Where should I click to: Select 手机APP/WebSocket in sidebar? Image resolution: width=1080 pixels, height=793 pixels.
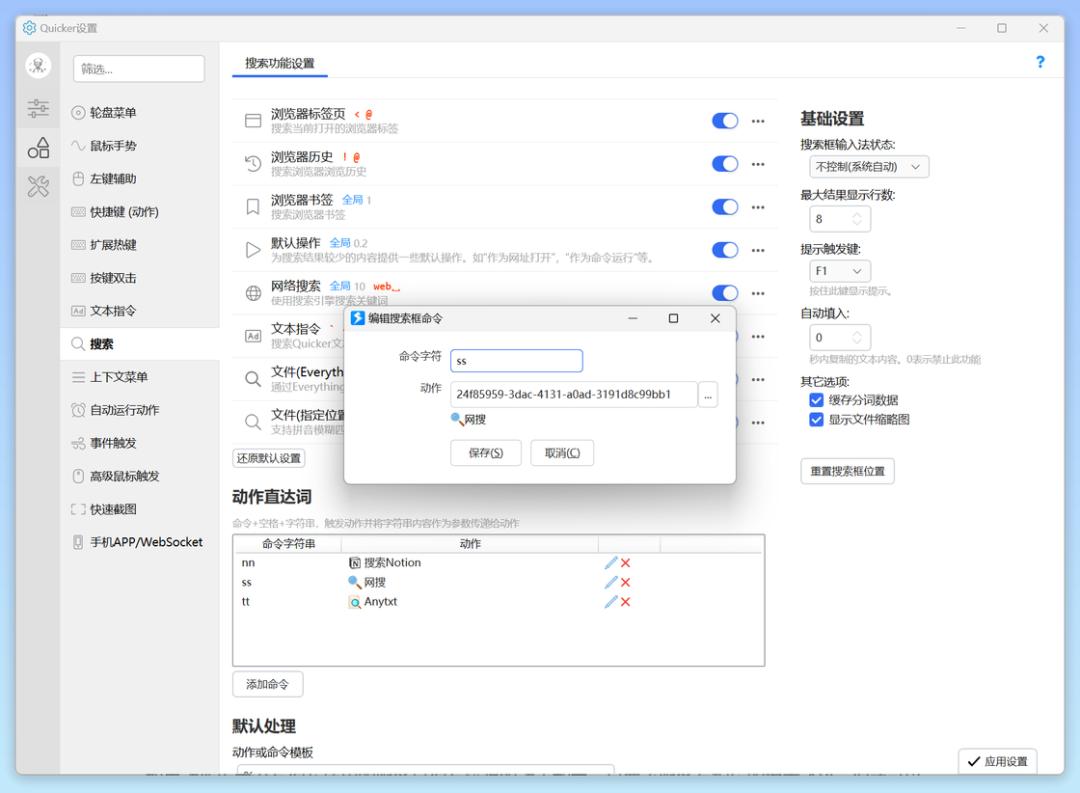(146, 542)
